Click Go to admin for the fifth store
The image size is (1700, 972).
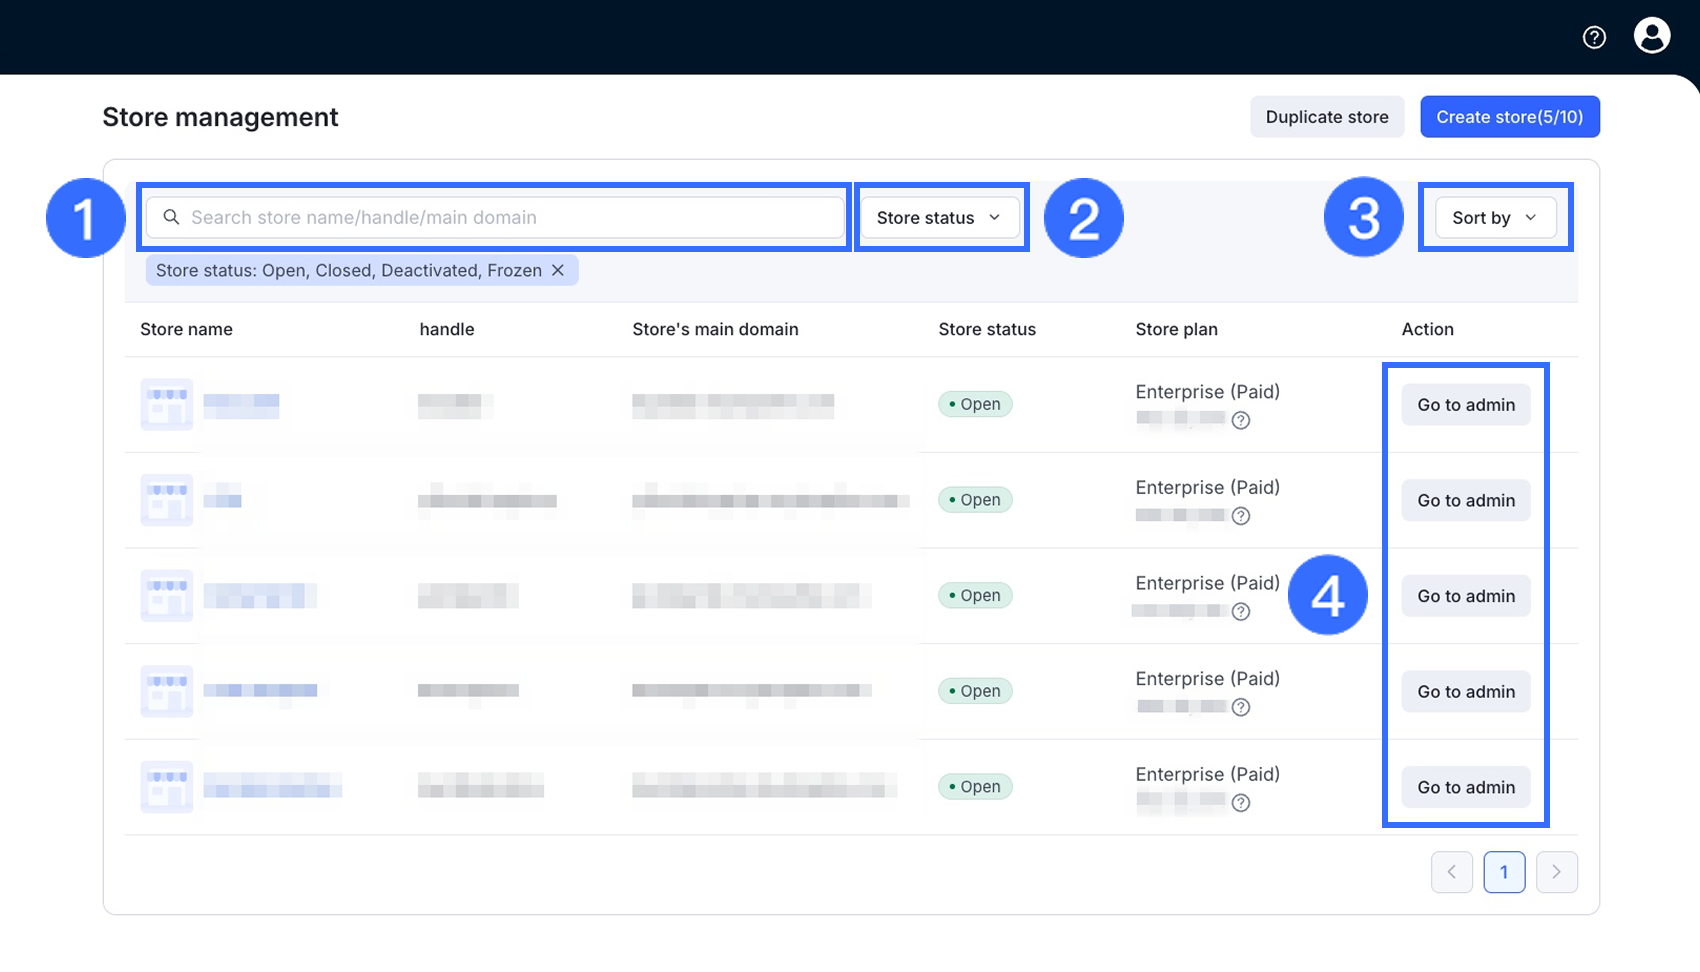click(x=1466, y=787)
